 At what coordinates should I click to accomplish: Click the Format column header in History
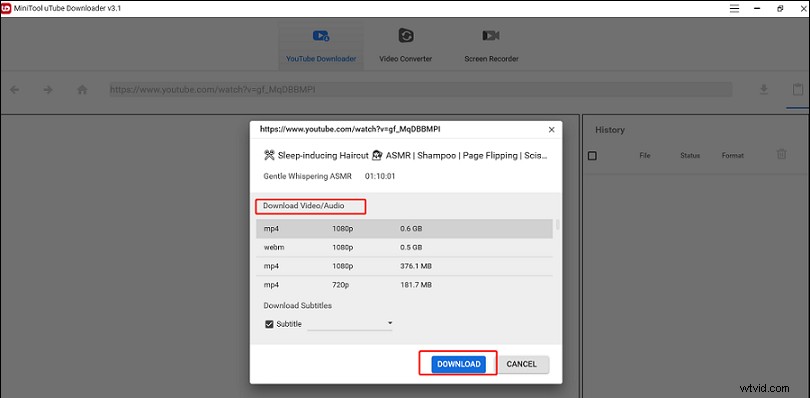[733, 156]
